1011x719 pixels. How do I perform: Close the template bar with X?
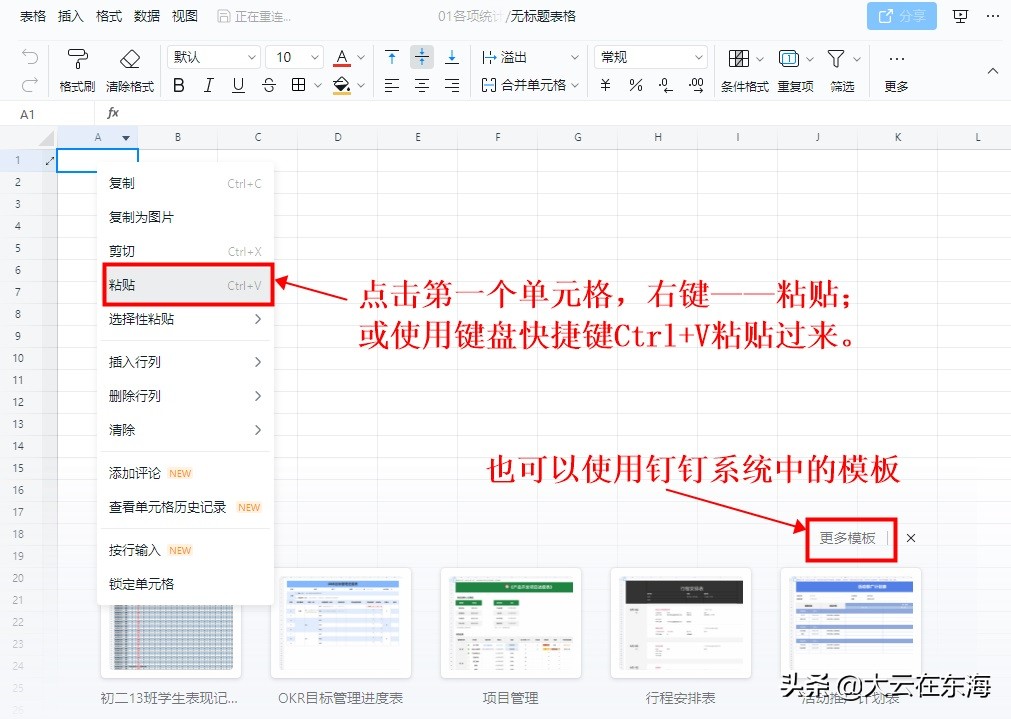click(x=910, y=538)
